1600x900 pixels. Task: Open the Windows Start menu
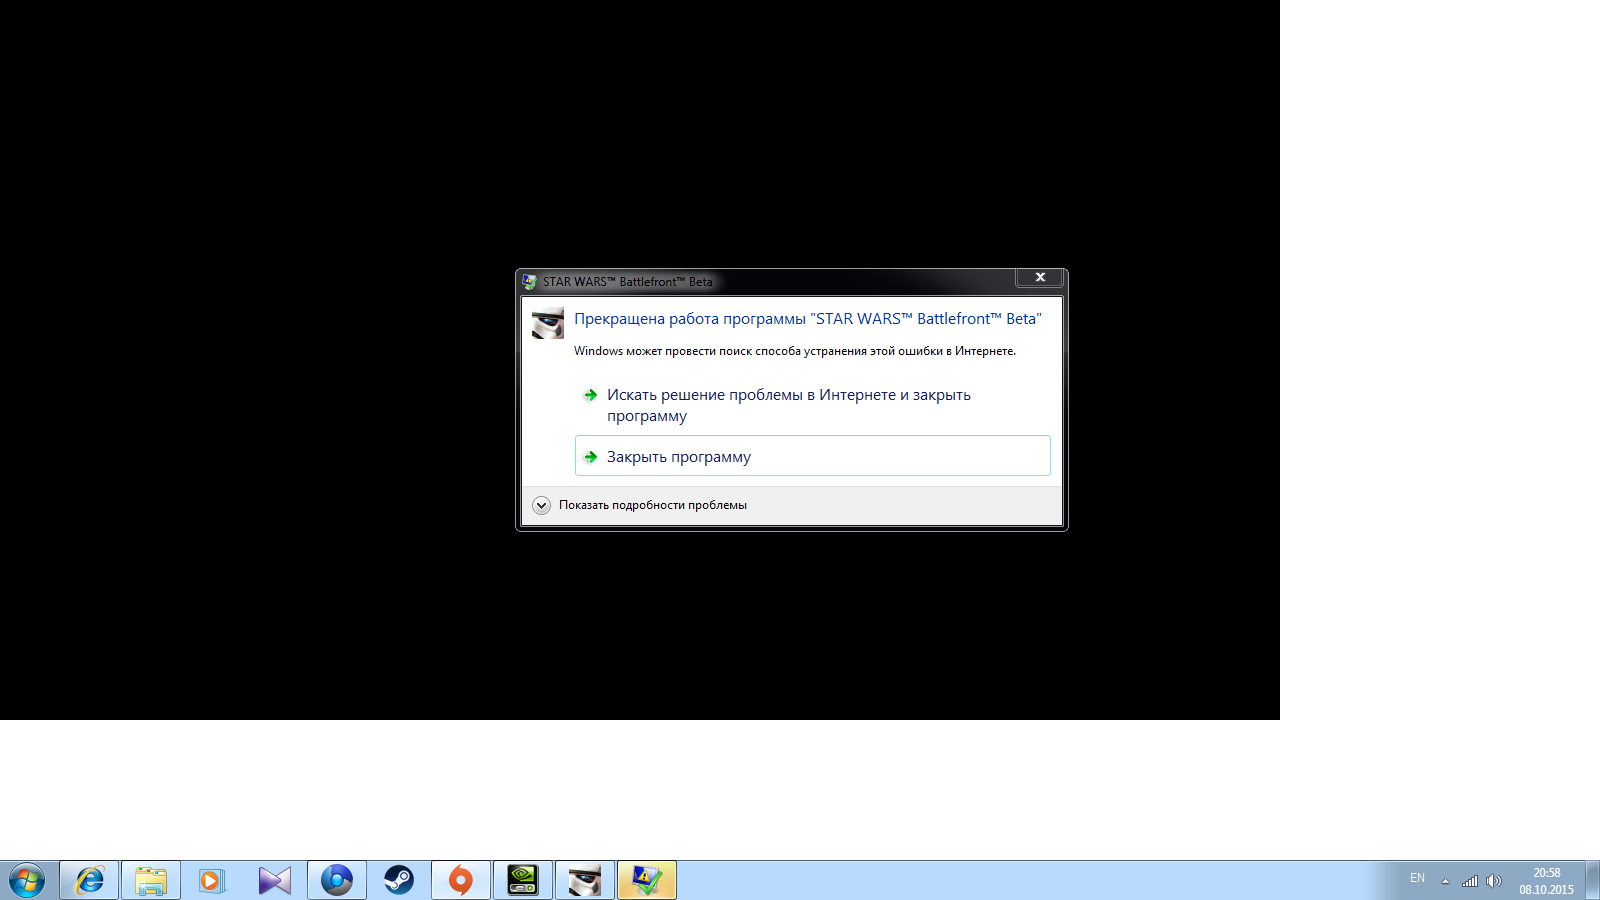pyautogui.click(x=27, y=880)
